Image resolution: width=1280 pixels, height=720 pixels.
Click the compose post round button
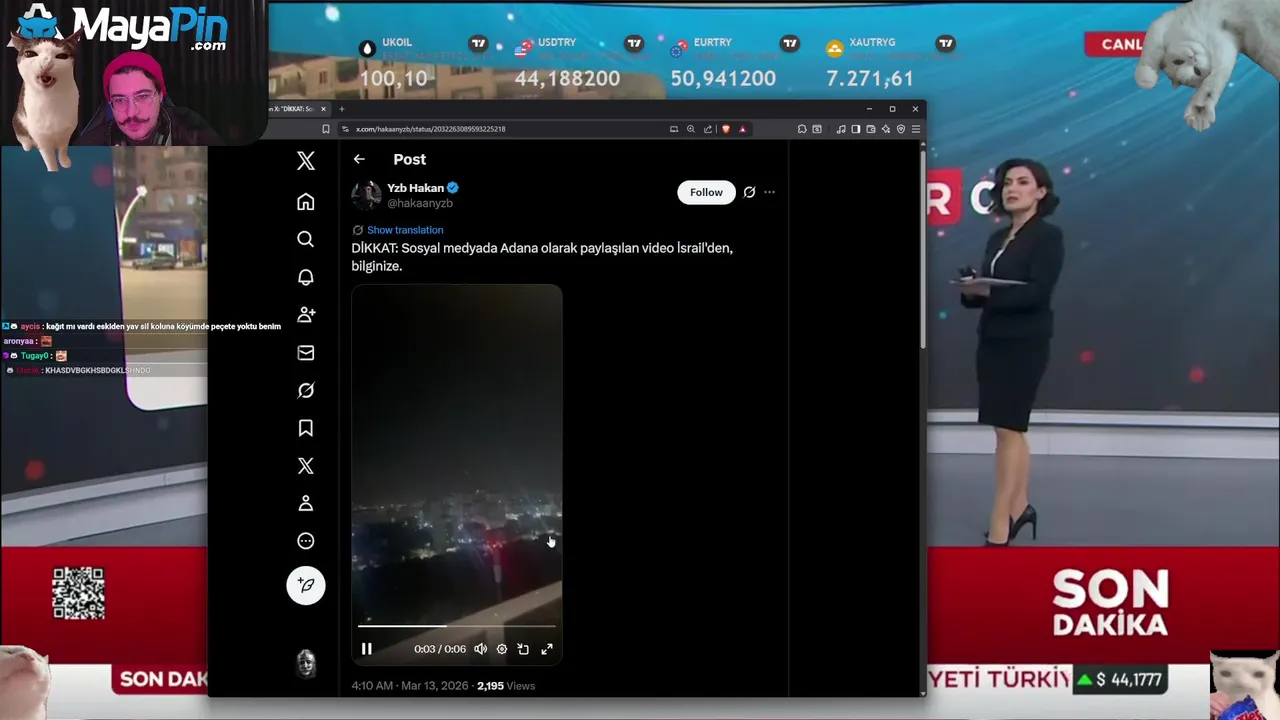click(x=306, y=585)
